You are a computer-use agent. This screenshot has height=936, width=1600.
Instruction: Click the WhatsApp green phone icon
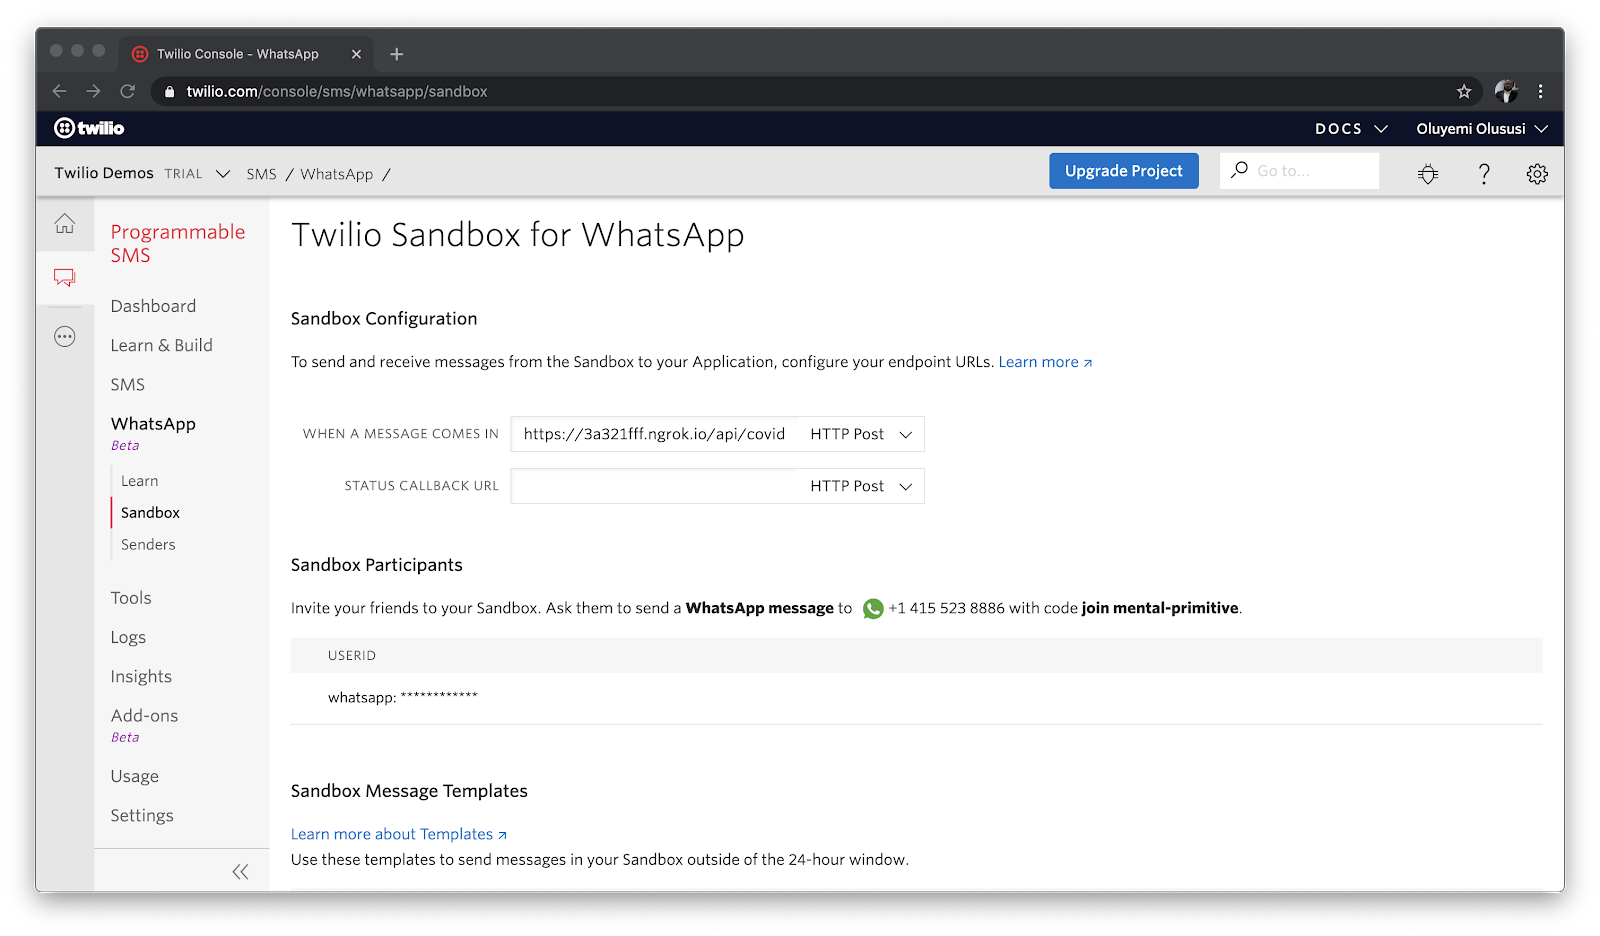coord(873,608)
